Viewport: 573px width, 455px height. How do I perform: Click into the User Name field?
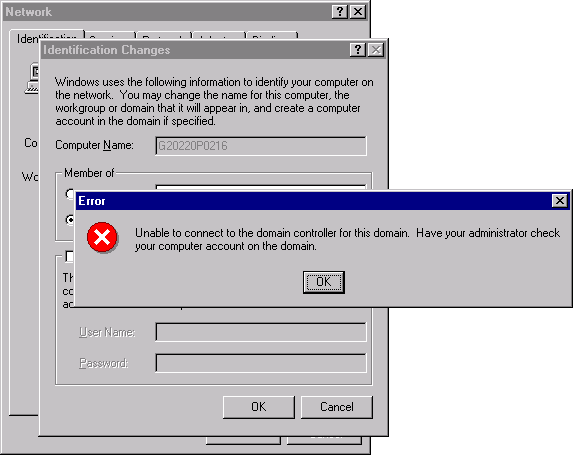pos(261,332)
